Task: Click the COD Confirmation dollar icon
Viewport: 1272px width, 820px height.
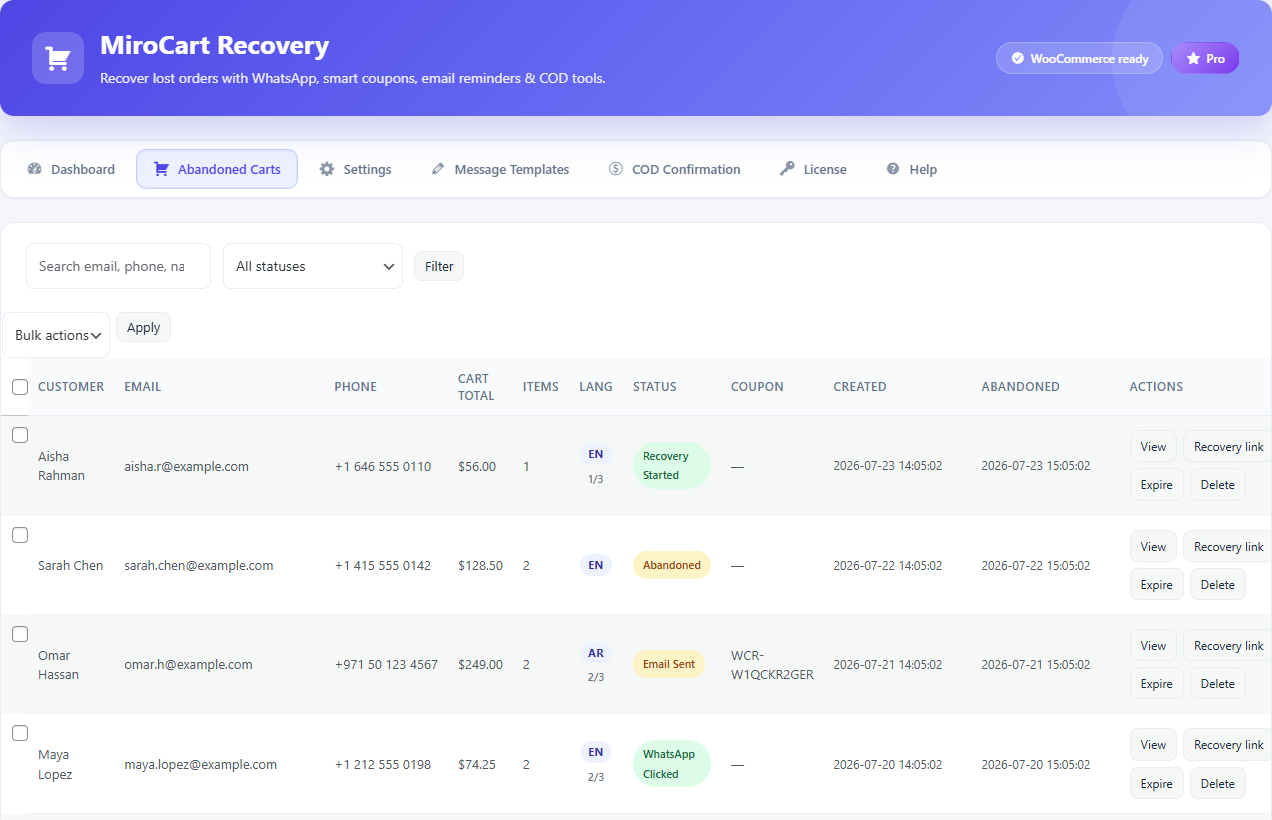Action: pos(616,169)
